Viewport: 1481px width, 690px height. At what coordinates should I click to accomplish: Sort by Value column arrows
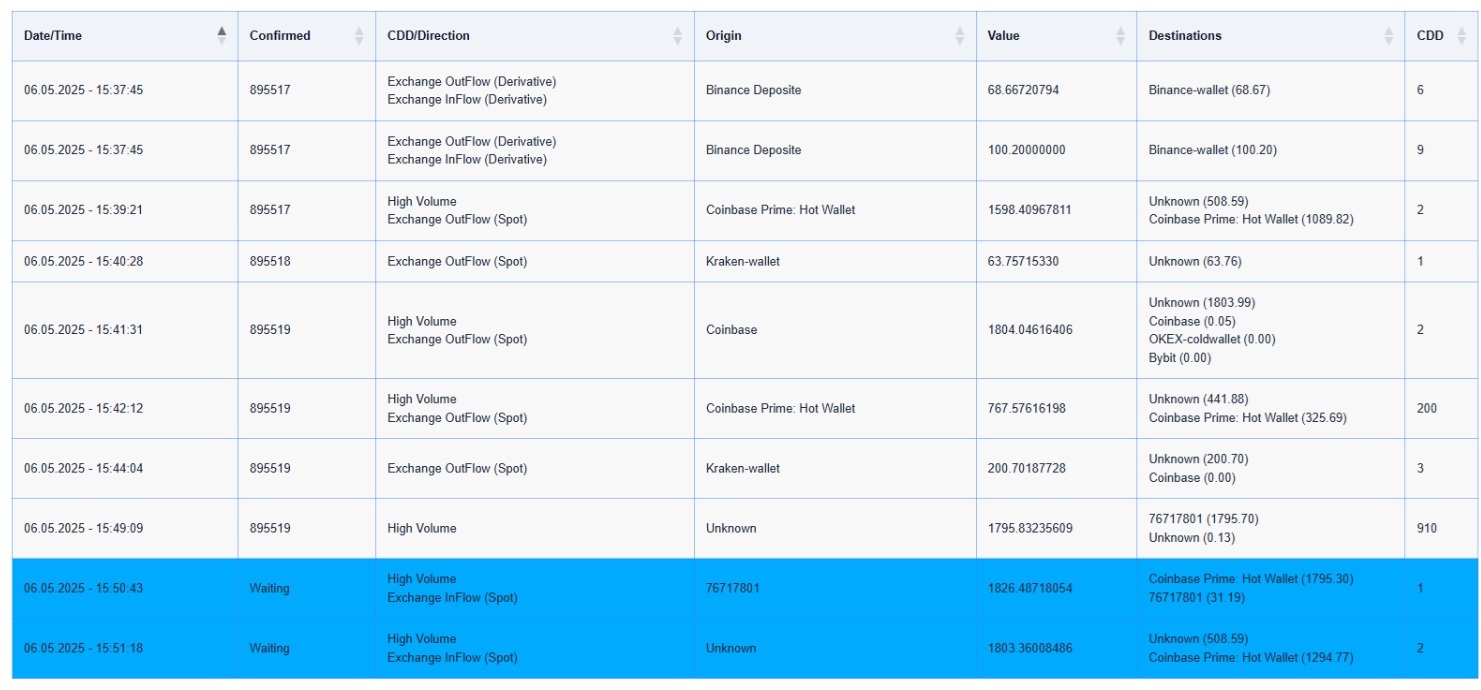click(x=1120, y=36)
